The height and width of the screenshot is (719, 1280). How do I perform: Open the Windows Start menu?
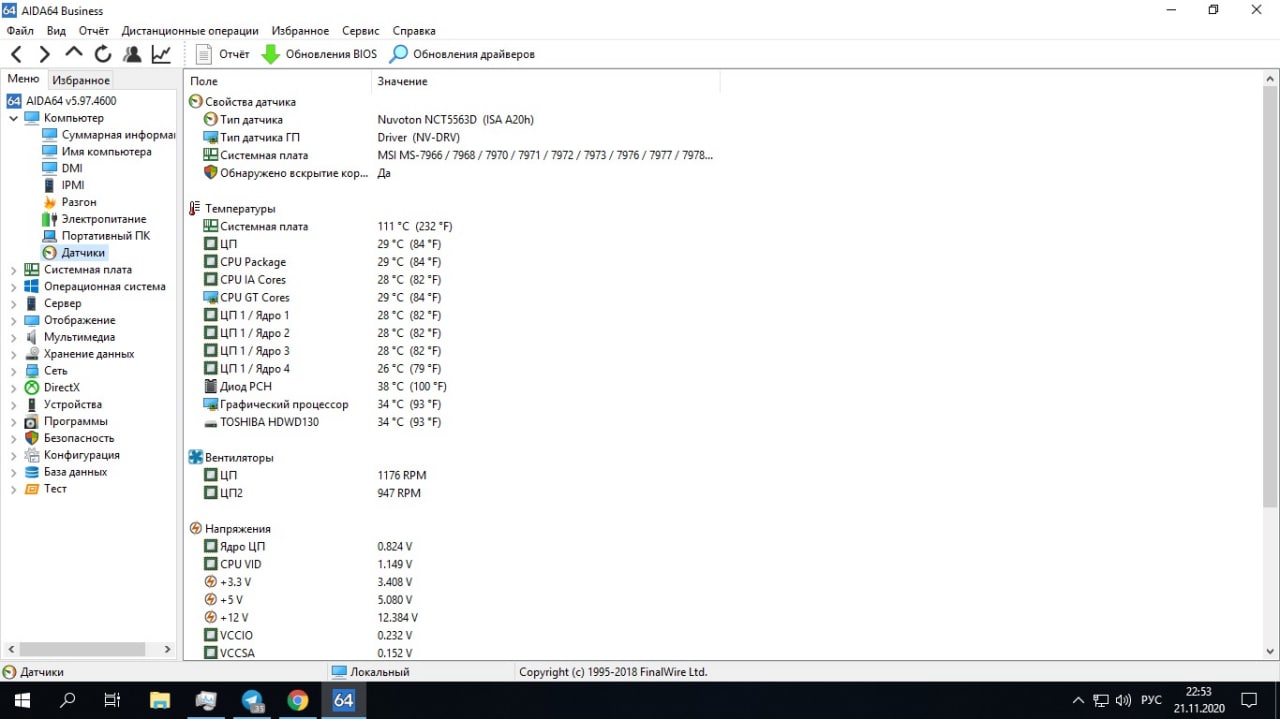pyautogui.click(x=22, y=700)
